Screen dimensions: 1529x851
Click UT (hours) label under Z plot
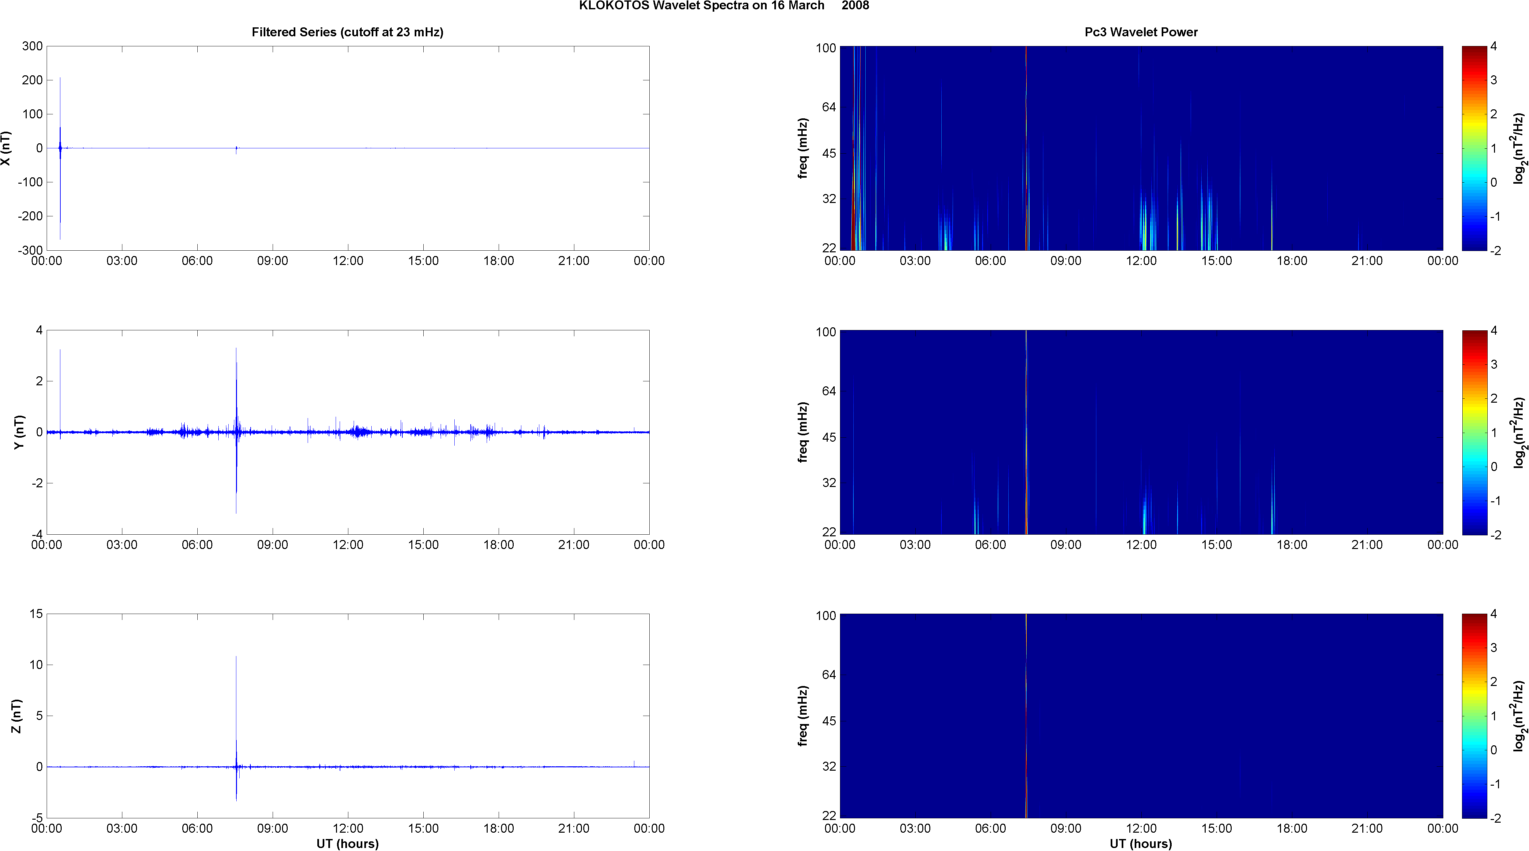pos(347,843)
